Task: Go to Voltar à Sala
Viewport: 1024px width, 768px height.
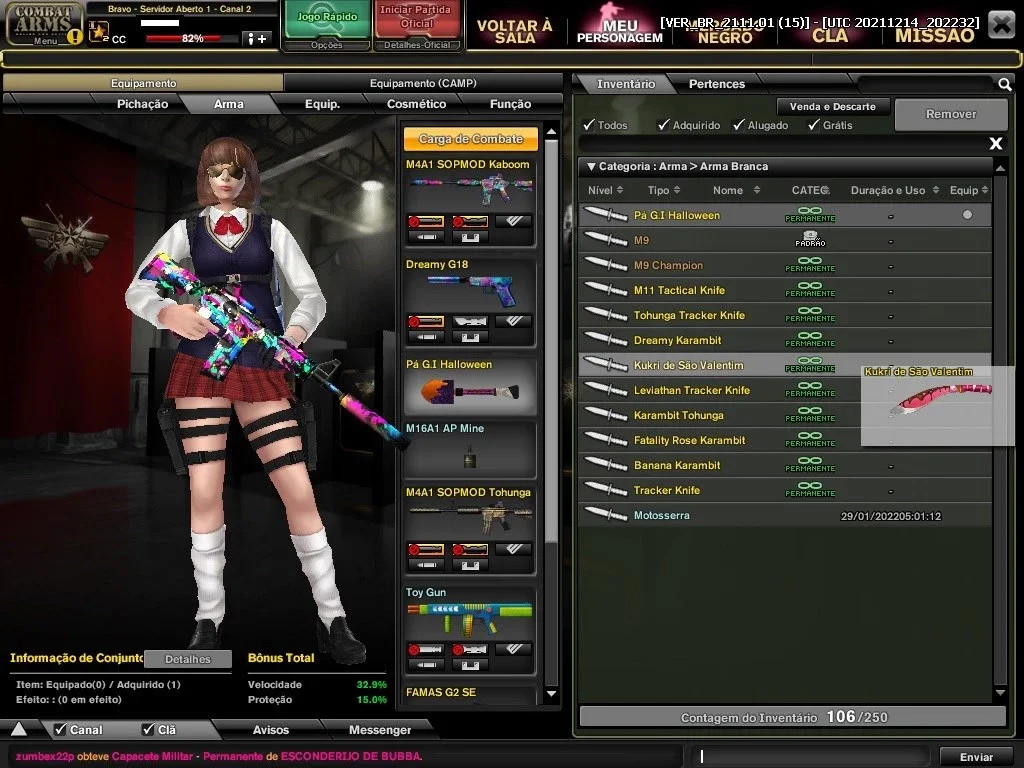Action: click(515, 30)
